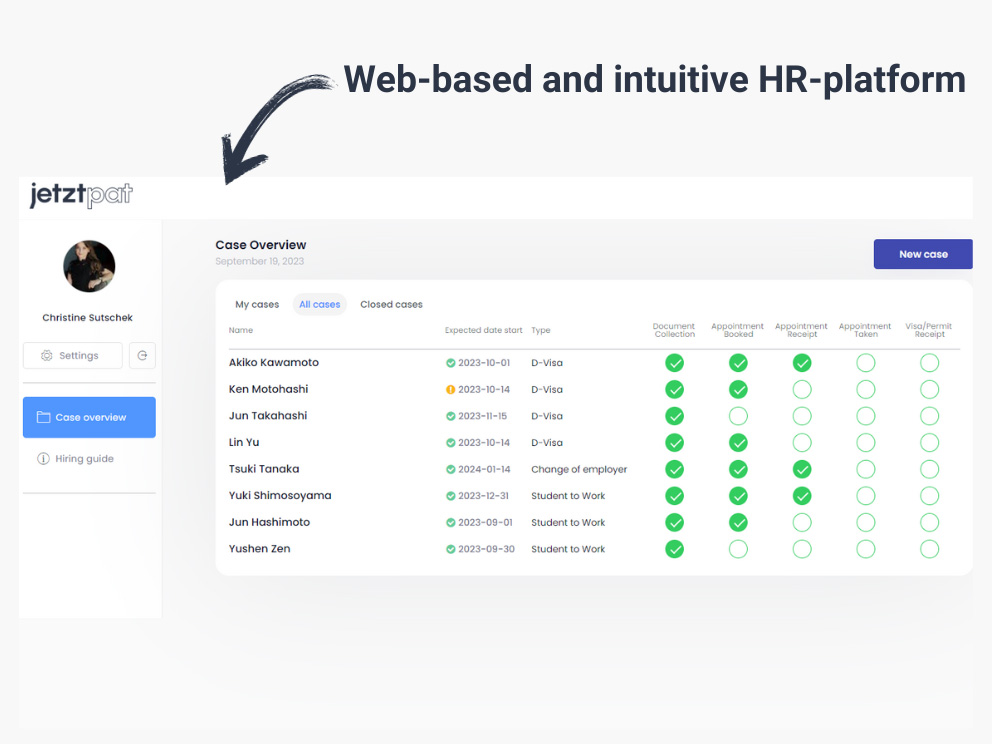The image size is (992, 744).
Task: Toggle Document Collection for Jun Takahashi
Action: point(674,416)
